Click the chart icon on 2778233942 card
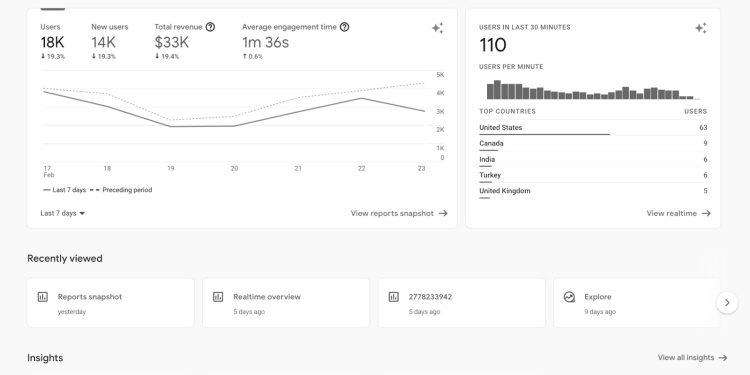 394,297
